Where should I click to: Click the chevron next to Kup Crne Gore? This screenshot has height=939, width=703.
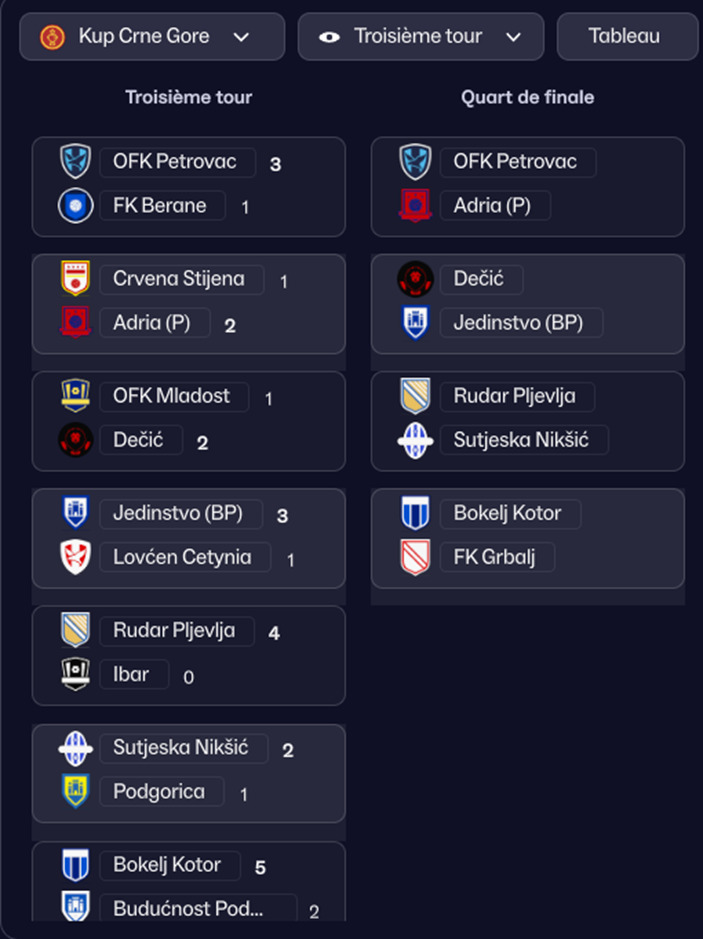tap(240, 37)
